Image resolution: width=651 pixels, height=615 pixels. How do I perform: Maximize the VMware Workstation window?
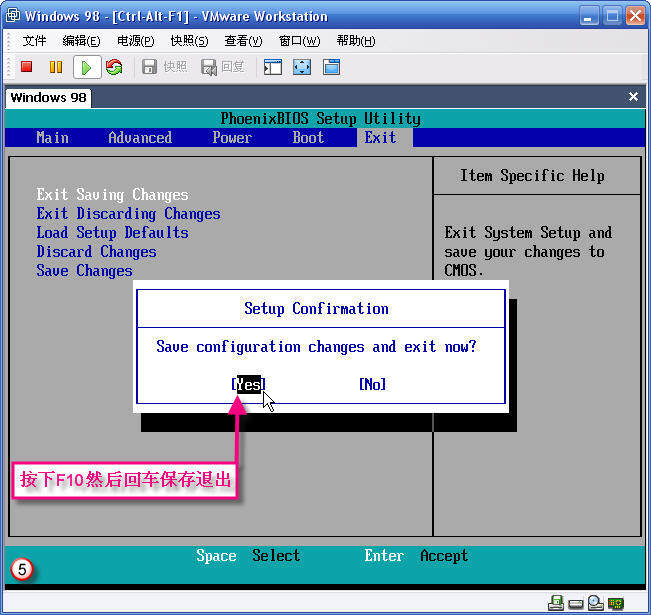(x=612, y=16)
